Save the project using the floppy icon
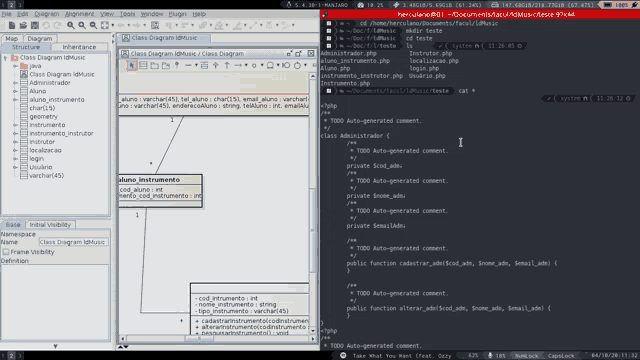The image size is (640, 360). tap(35, 25)
